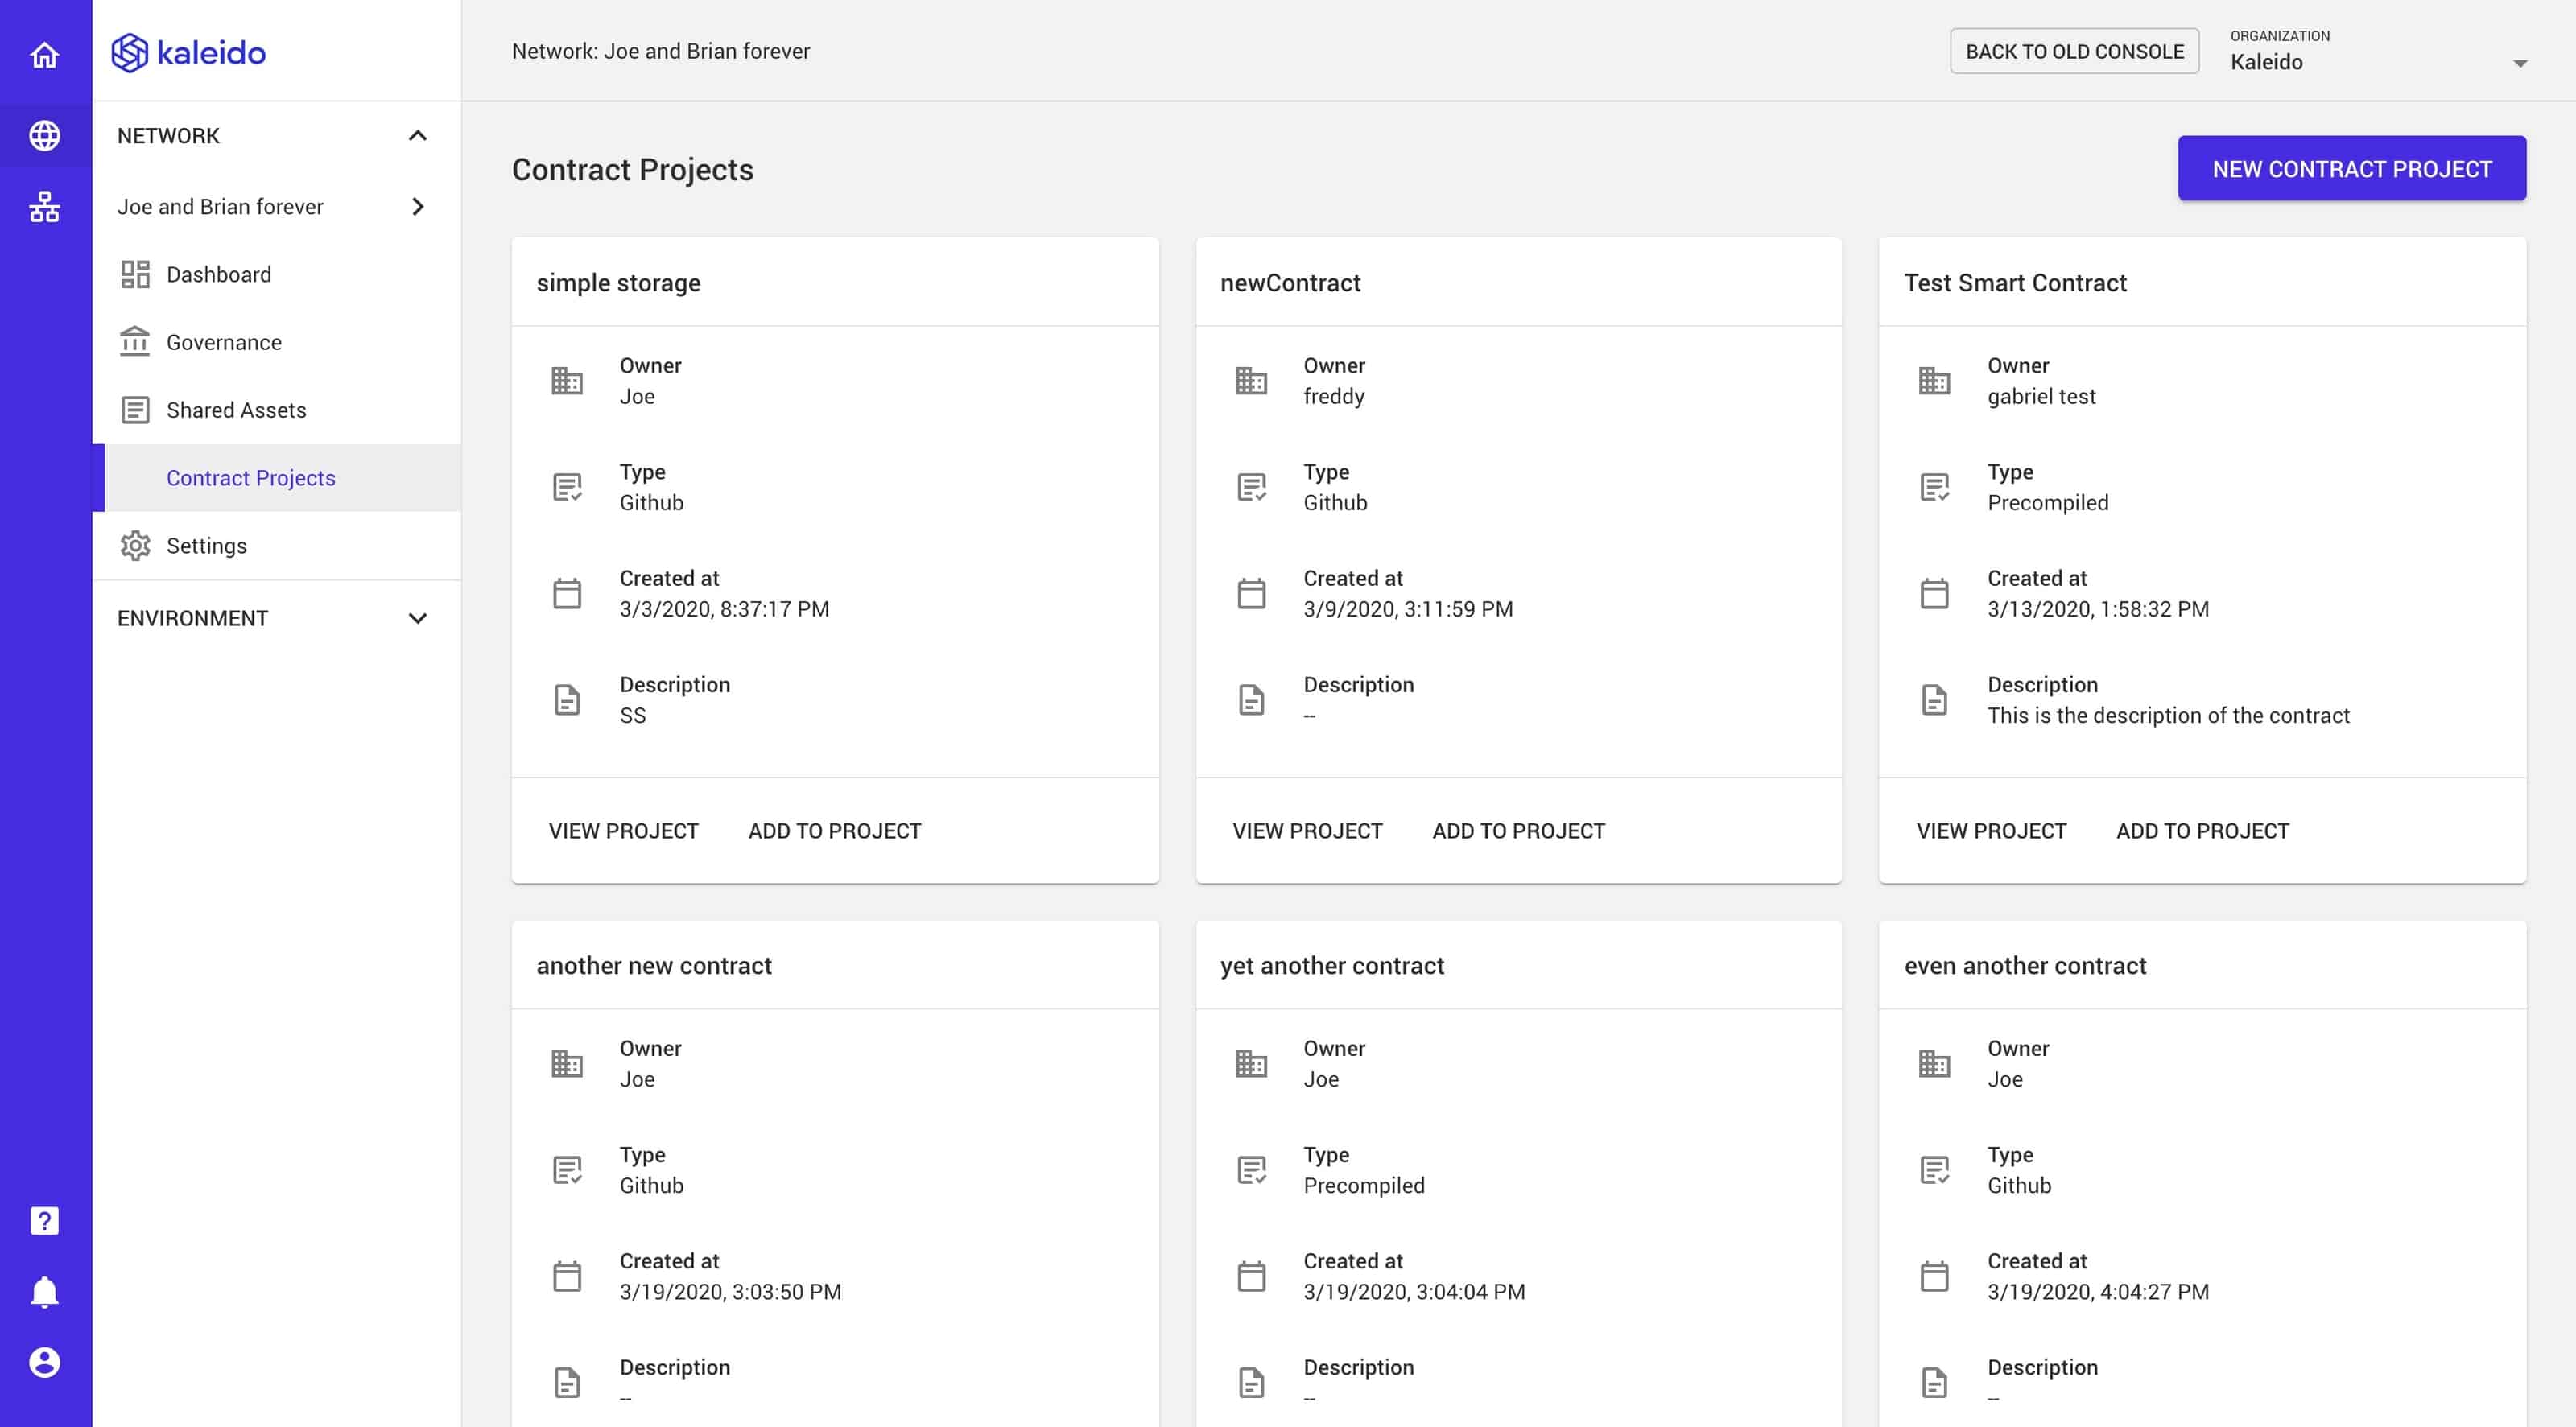Image resolution: width=2576 pixels, height=1427 pixels.
Task: Click the Settings gear icon
Action: [135, 546]
